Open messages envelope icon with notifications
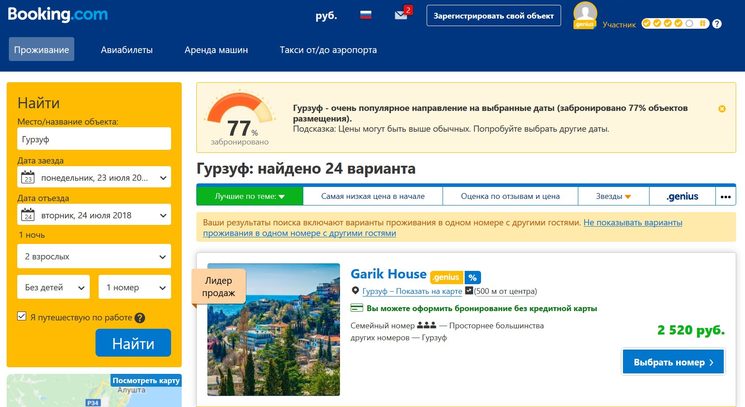This screenshot has width=745, height=407. tap(402, 14)
